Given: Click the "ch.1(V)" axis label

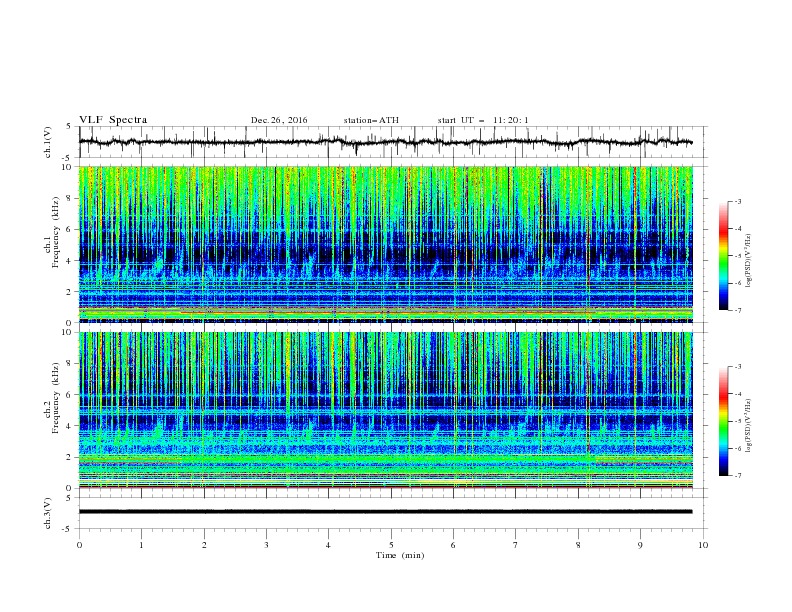Looking at the screenshot, I should 48,142.
